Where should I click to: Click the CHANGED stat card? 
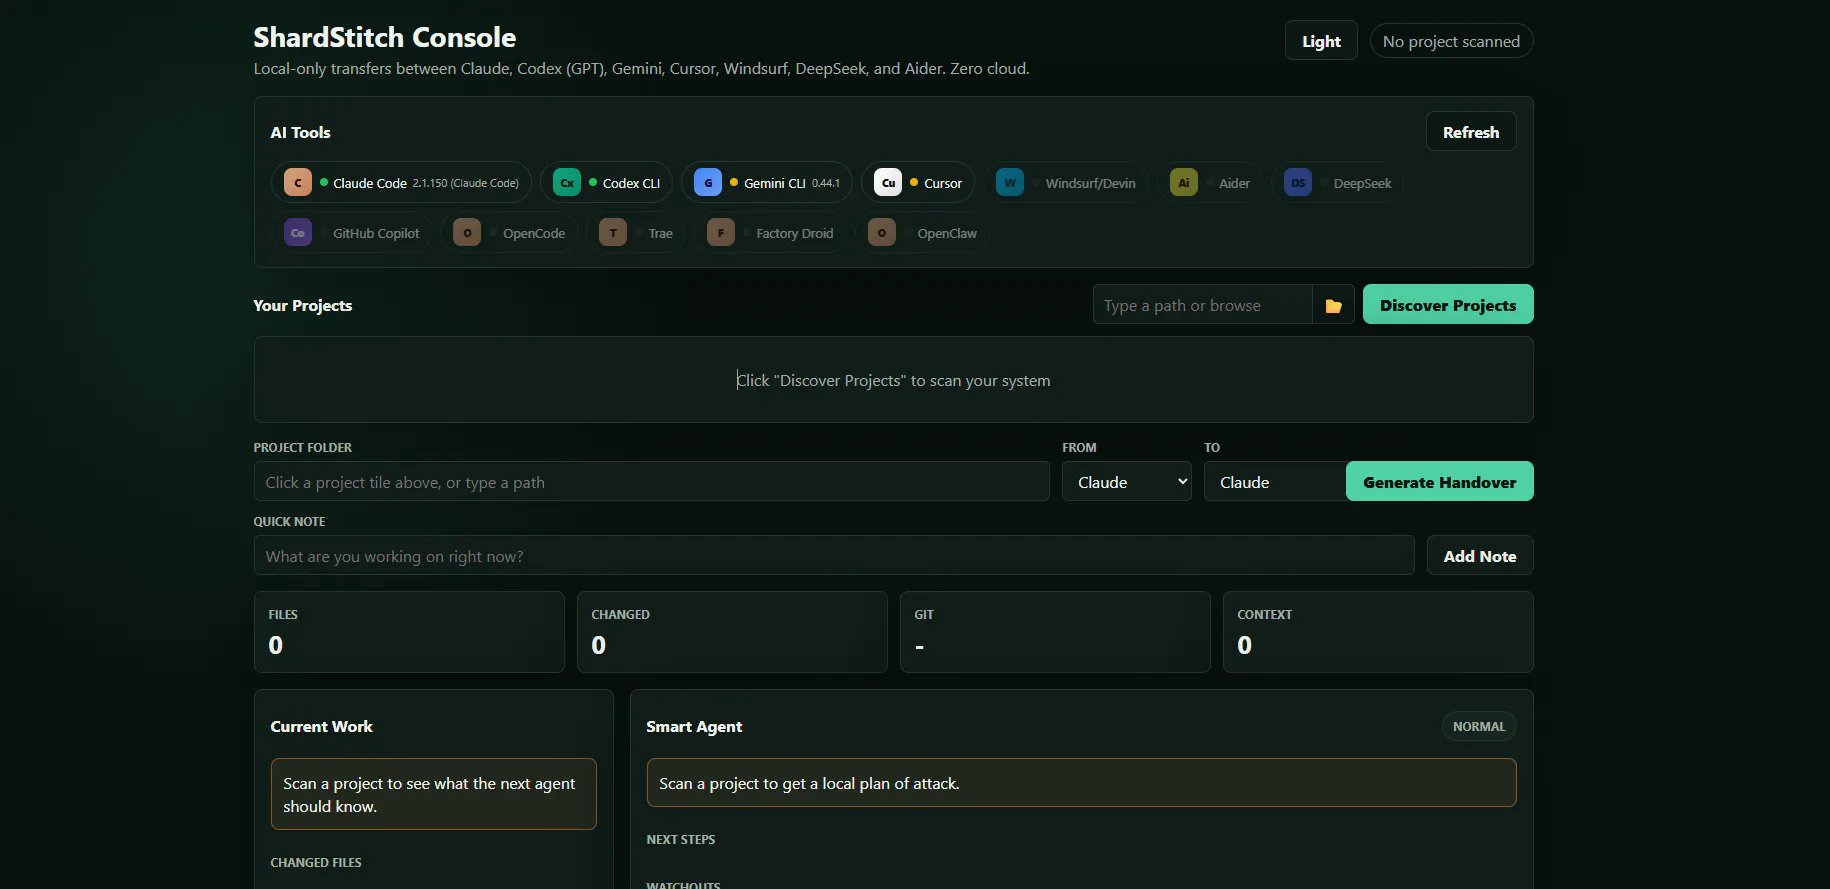pyautogui.click(x=732, y=632)
